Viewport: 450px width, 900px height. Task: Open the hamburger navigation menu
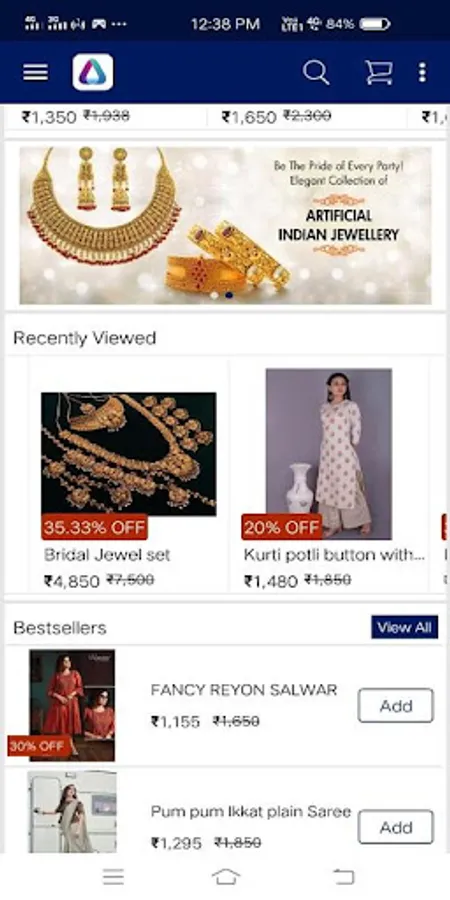tap(35, 72)
